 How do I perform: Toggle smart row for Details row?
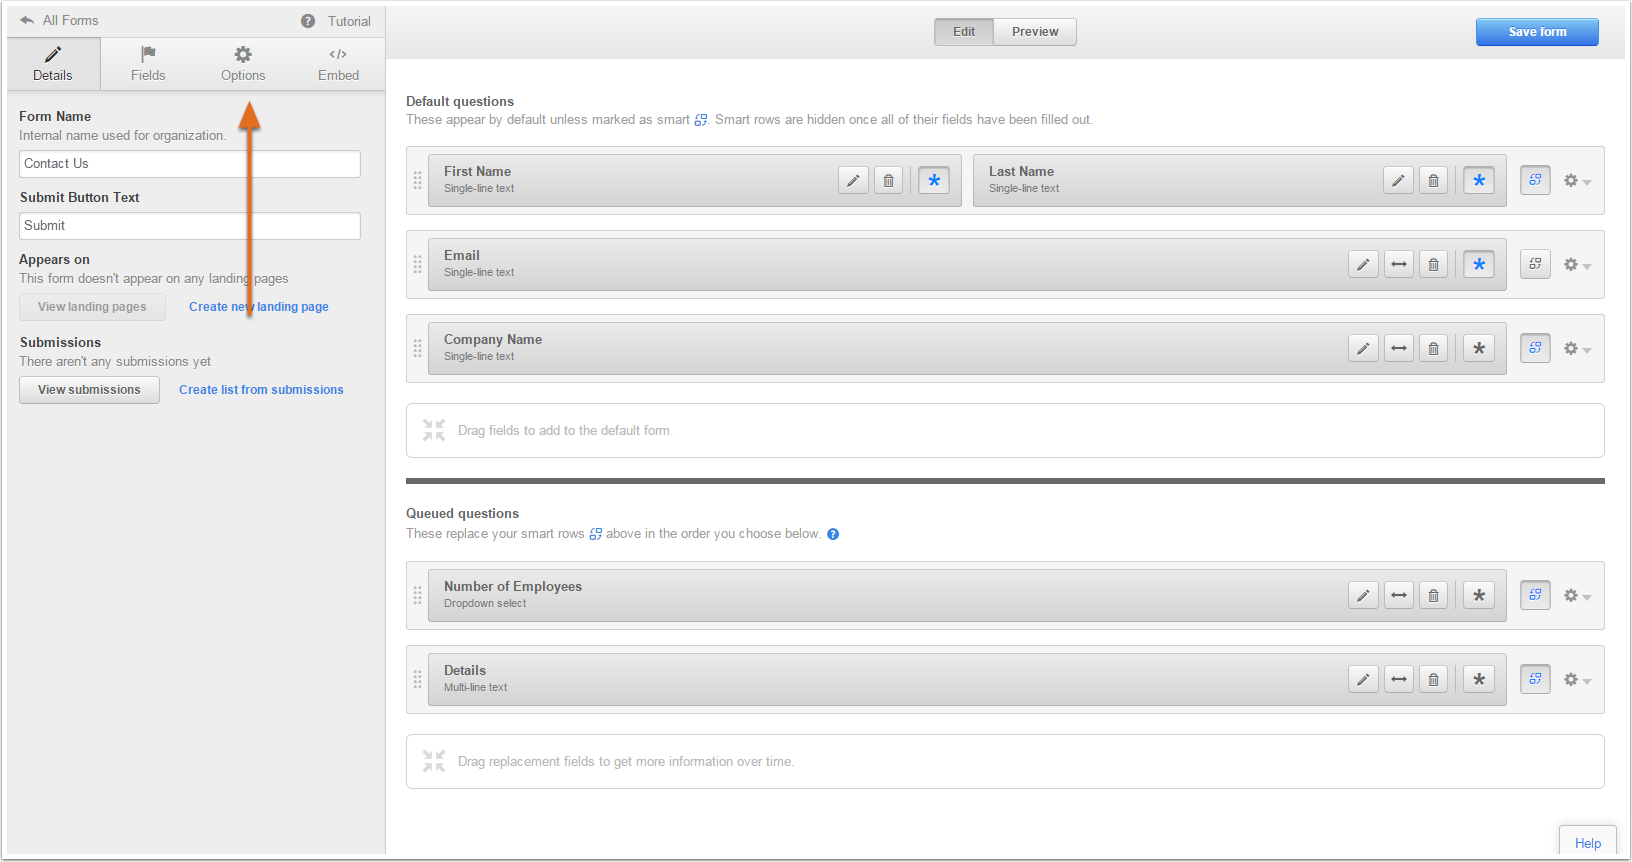[x=1535, y=679]
